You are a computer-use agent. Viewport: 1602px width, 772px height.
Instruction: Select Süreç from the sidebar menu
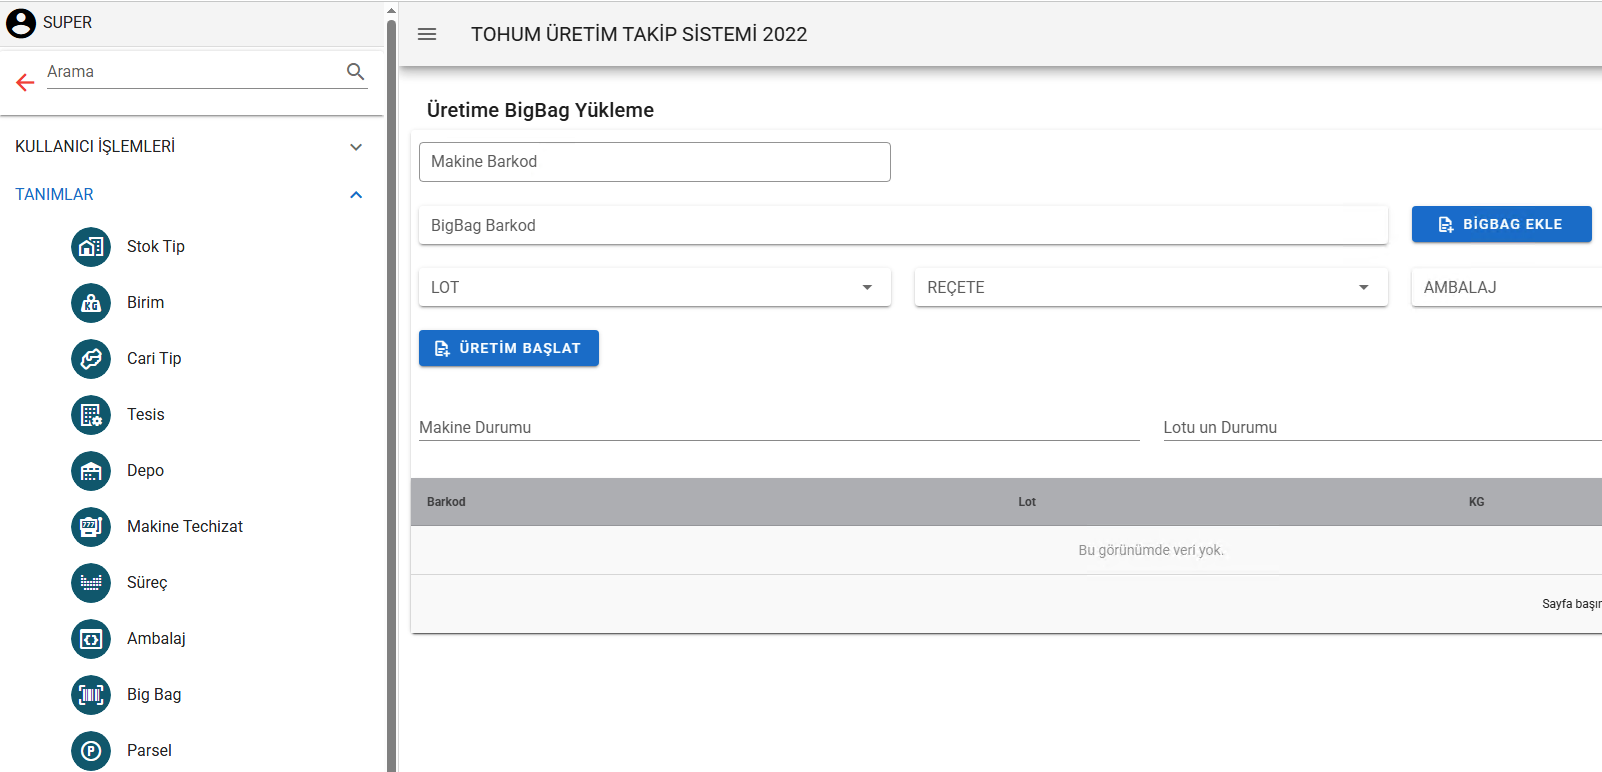[147, 583]
